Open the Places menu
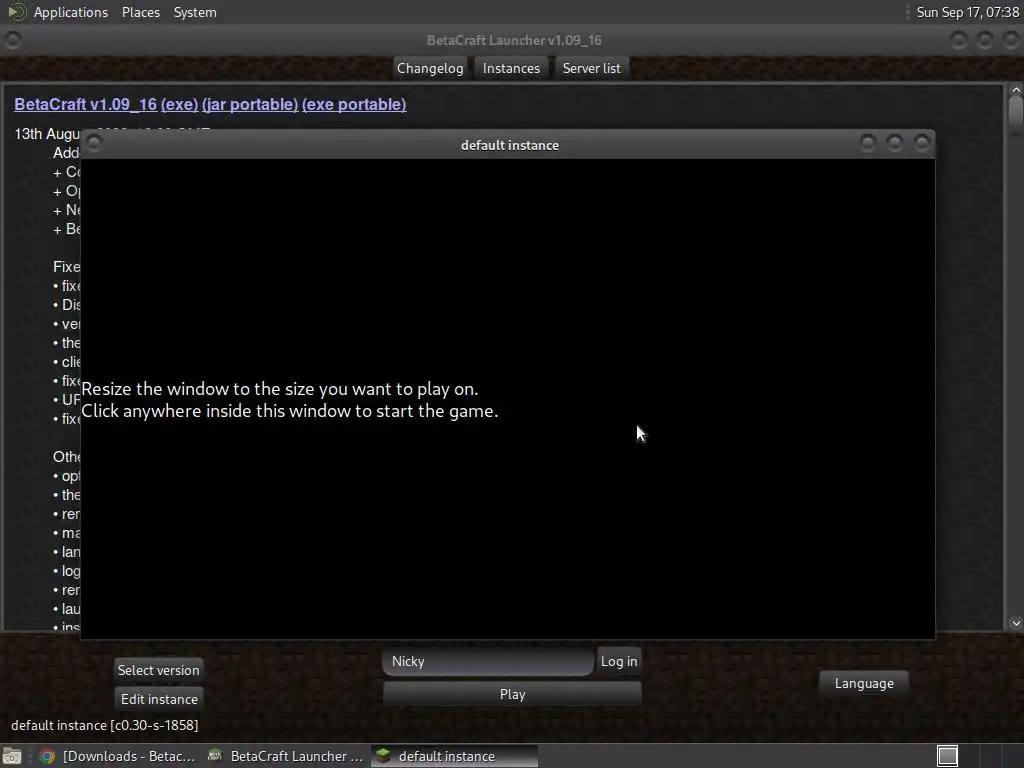The height and width of the screenshot is (768, 1024). tap(140, 12)
